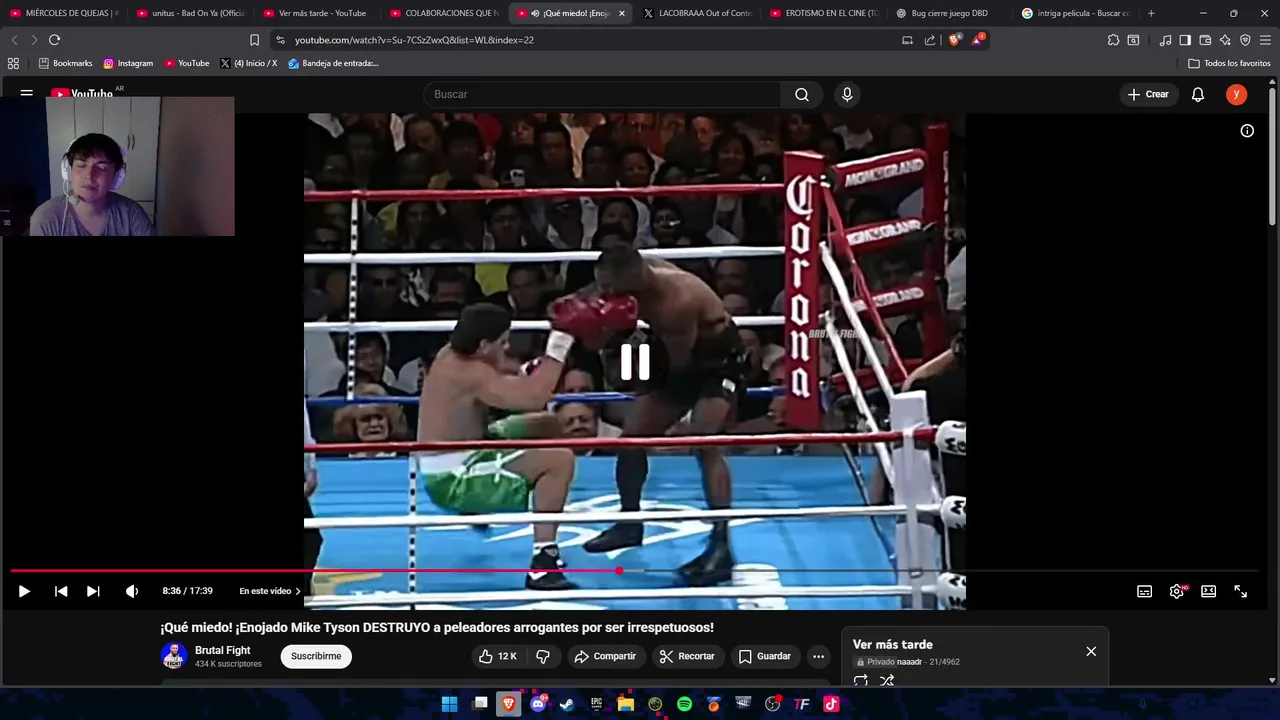The image size is (1280, 720).
Task: Open browser extensions puzzle icon
Action: (x=1113, y=40)
